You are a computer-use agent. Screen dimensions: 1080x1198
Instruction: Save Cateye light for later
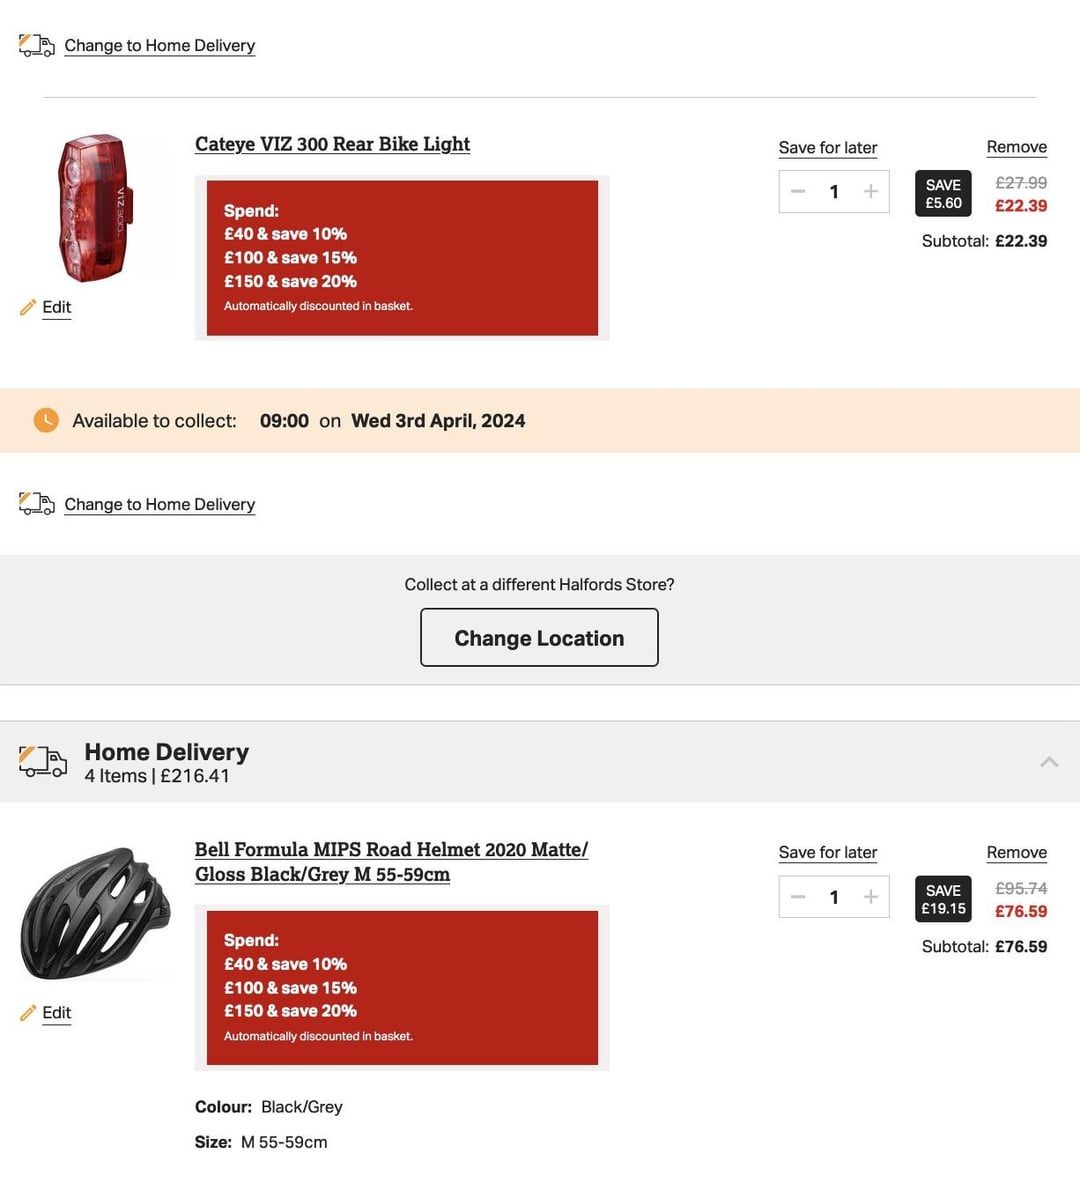(828, 147)
